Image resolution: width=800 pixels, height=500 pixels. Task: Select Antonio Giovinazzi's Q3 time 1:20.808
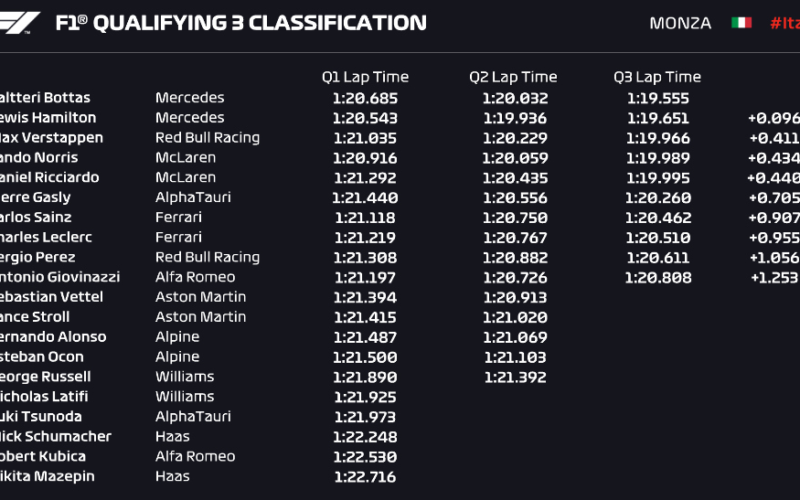point(658,278)
